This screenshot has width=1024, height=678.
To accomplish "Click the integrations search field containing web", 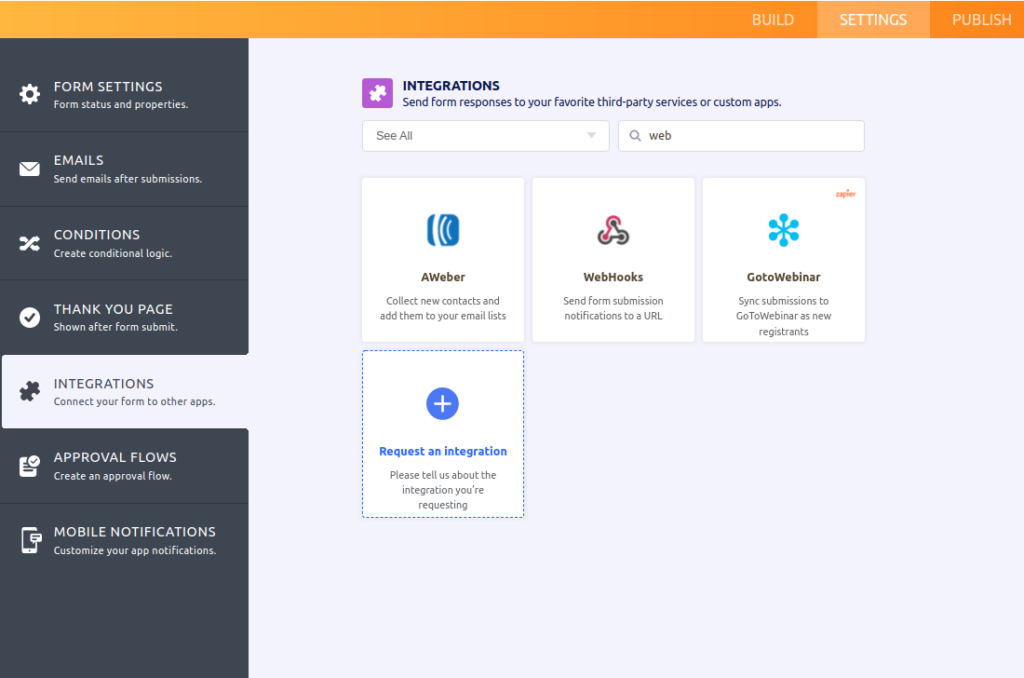I will tap(750, 136).
